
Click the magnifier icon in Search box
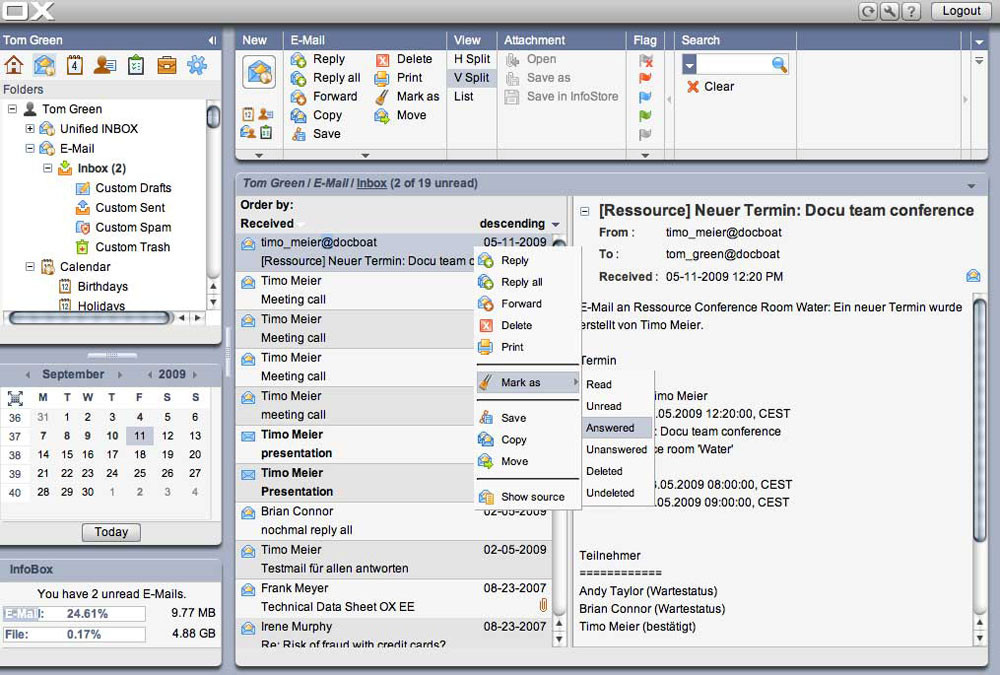coord(779,64)
